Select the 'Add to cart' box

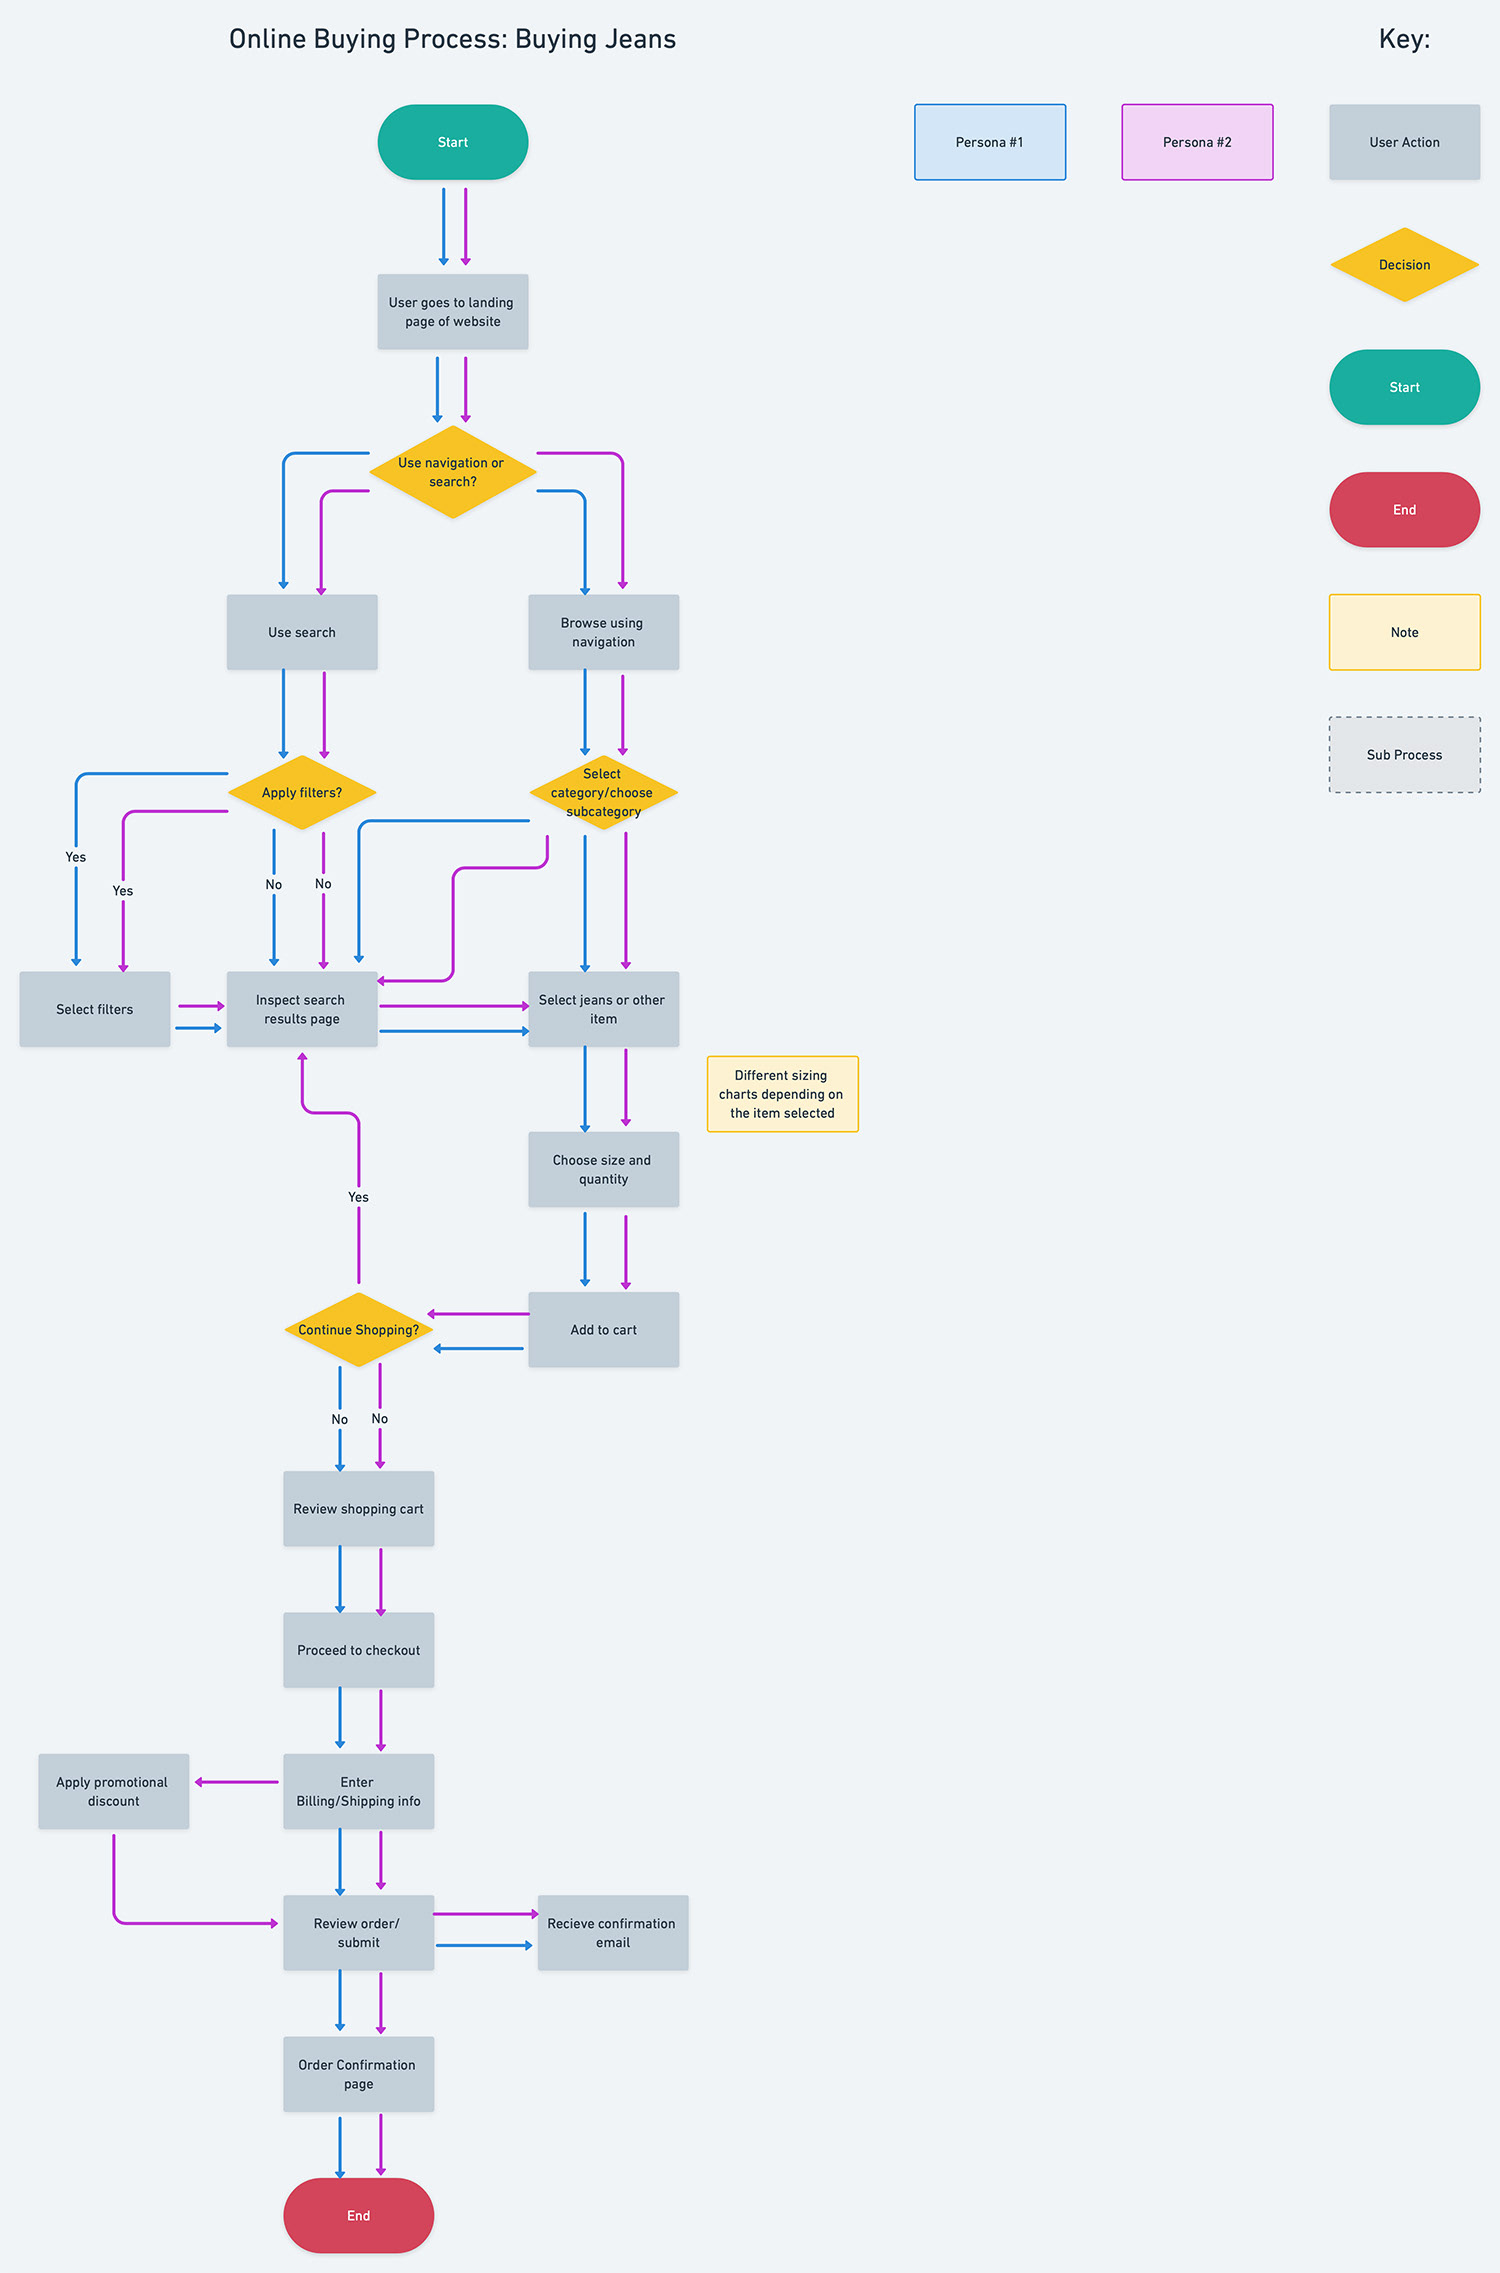[603, 1329]
